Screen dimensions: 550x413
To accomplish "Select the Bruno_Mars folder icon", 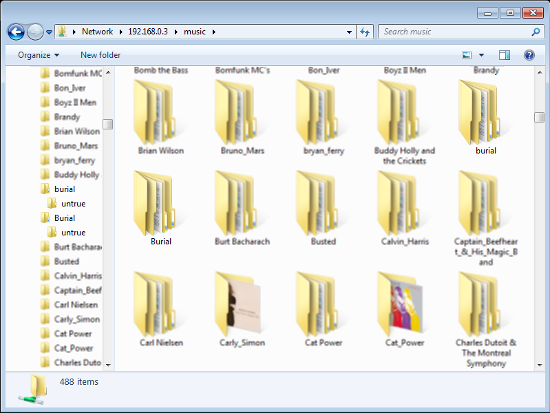I will [x=236, y=112].
